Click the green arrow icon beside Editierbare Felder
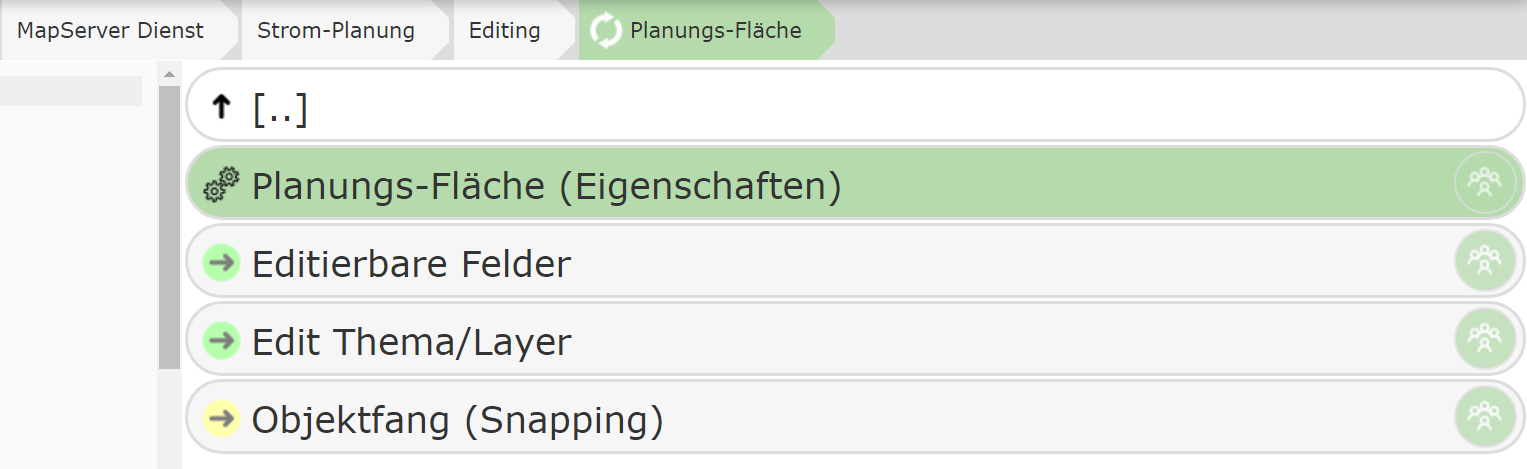The width and height of the screenshot is (1527, 469). [x=221, y=263]
